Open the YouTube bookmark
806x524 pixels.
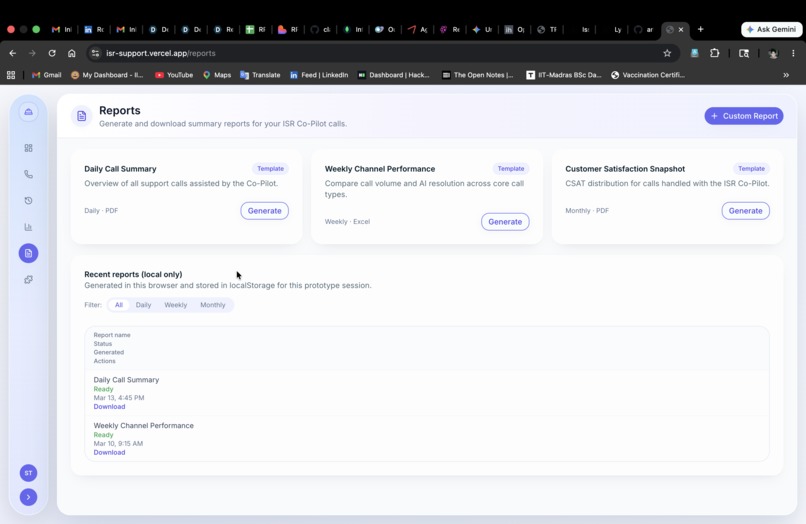[x=174, y=75]
